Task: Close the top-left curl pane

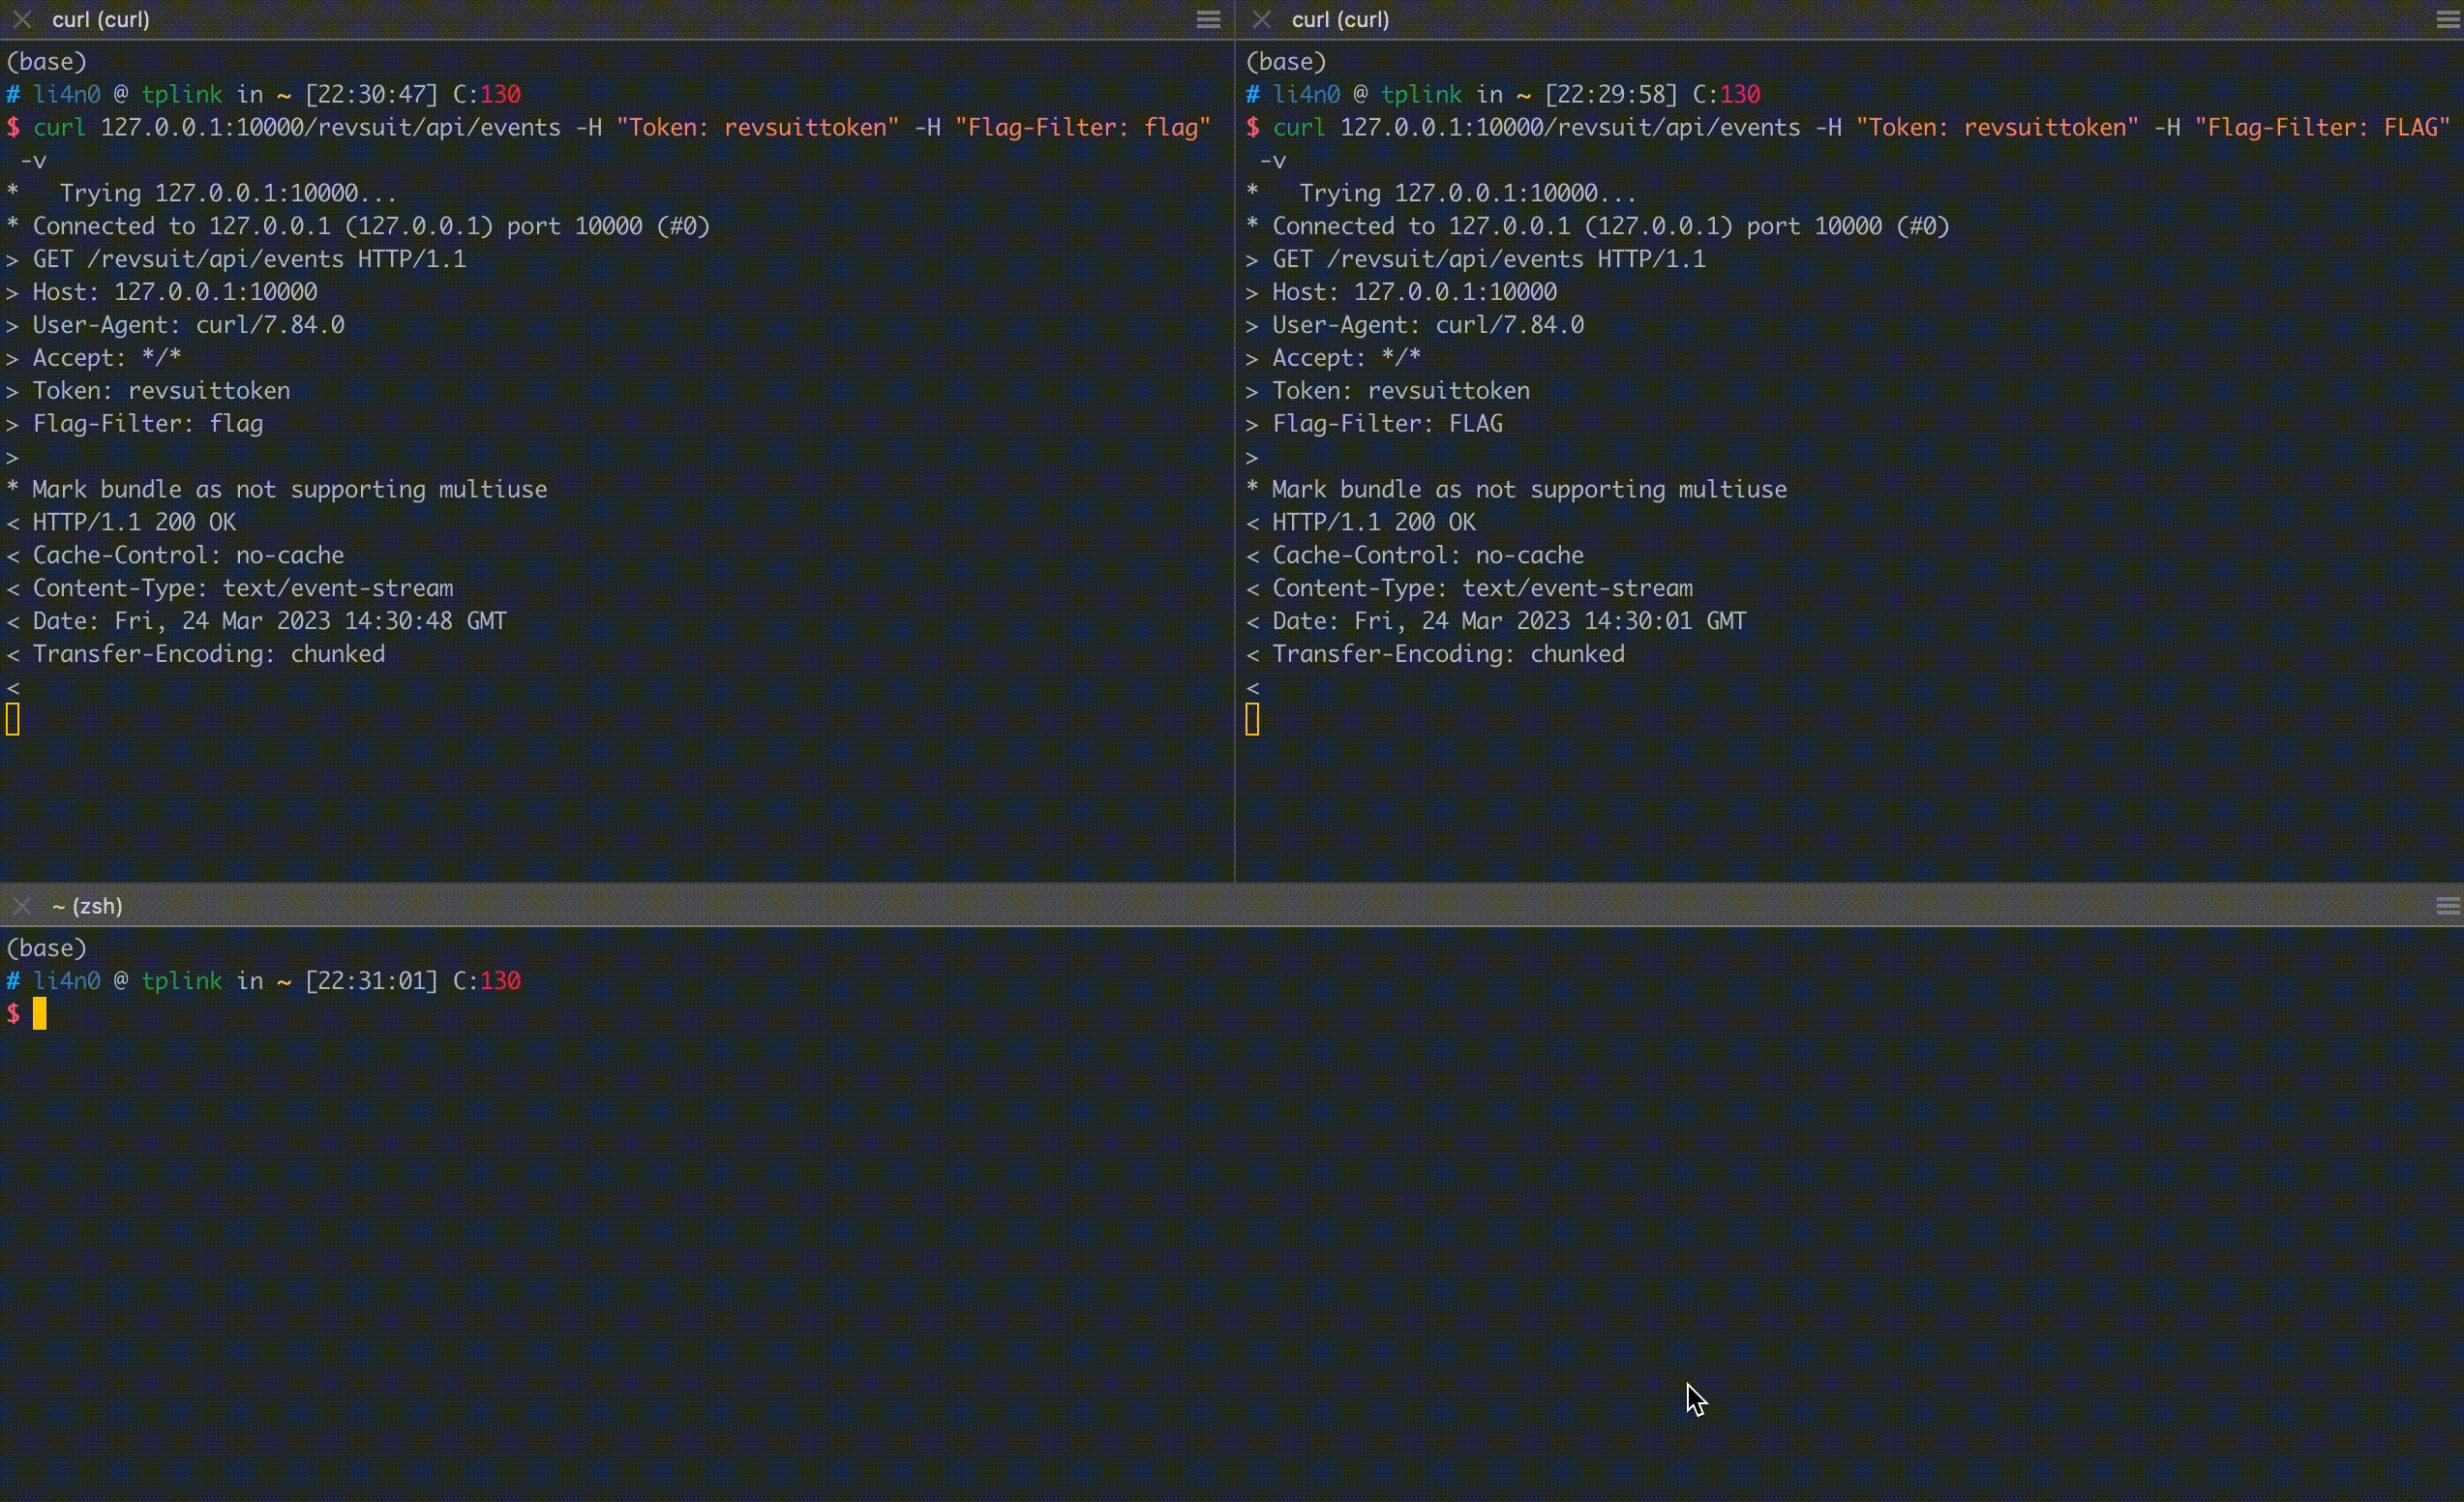Action: click(22, 19)
